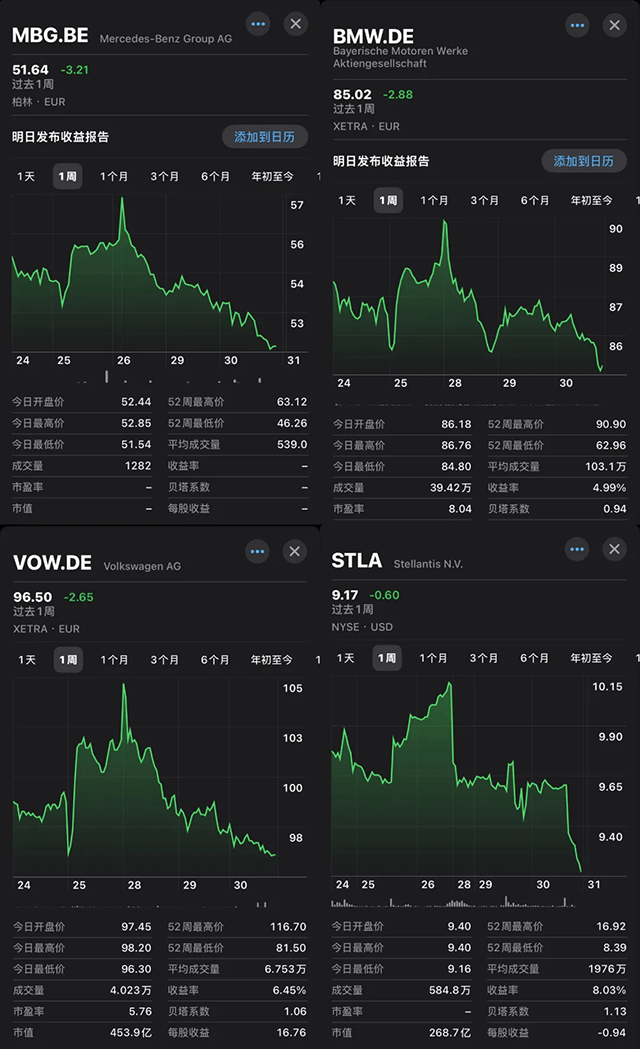The height and width of the screenshot is (1049, 640).
Task: Switch Volkswagen chart to 1天 view
Action: coord(26,660)
